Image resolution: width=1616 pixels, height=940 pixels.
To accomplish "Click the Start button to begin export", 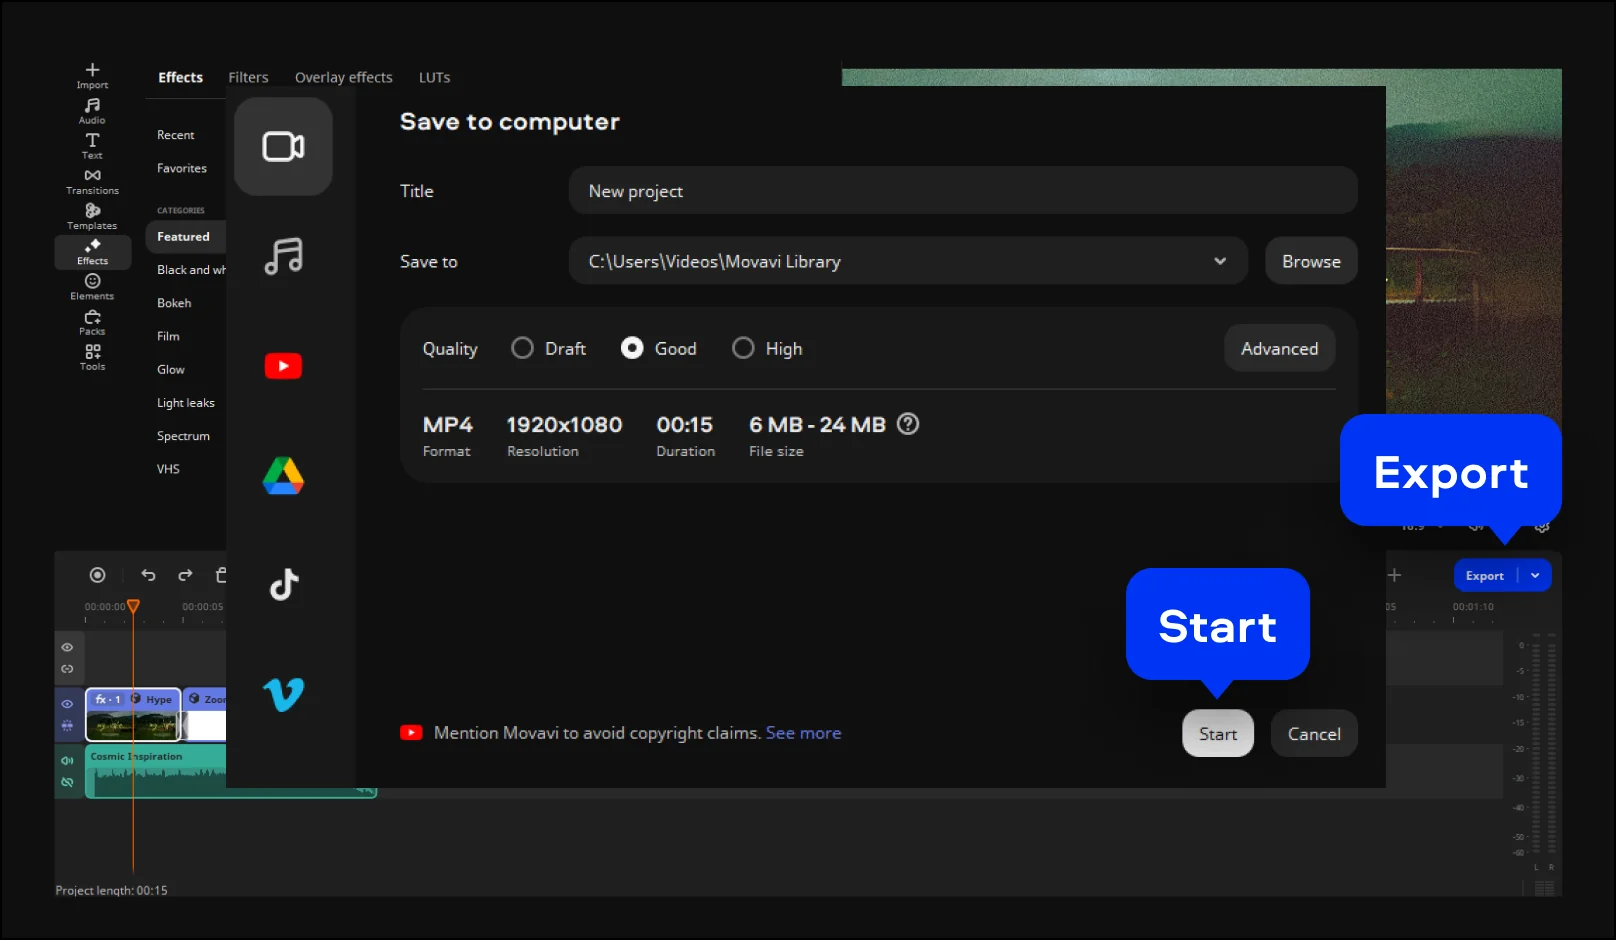I will (x=1218, y=734).
